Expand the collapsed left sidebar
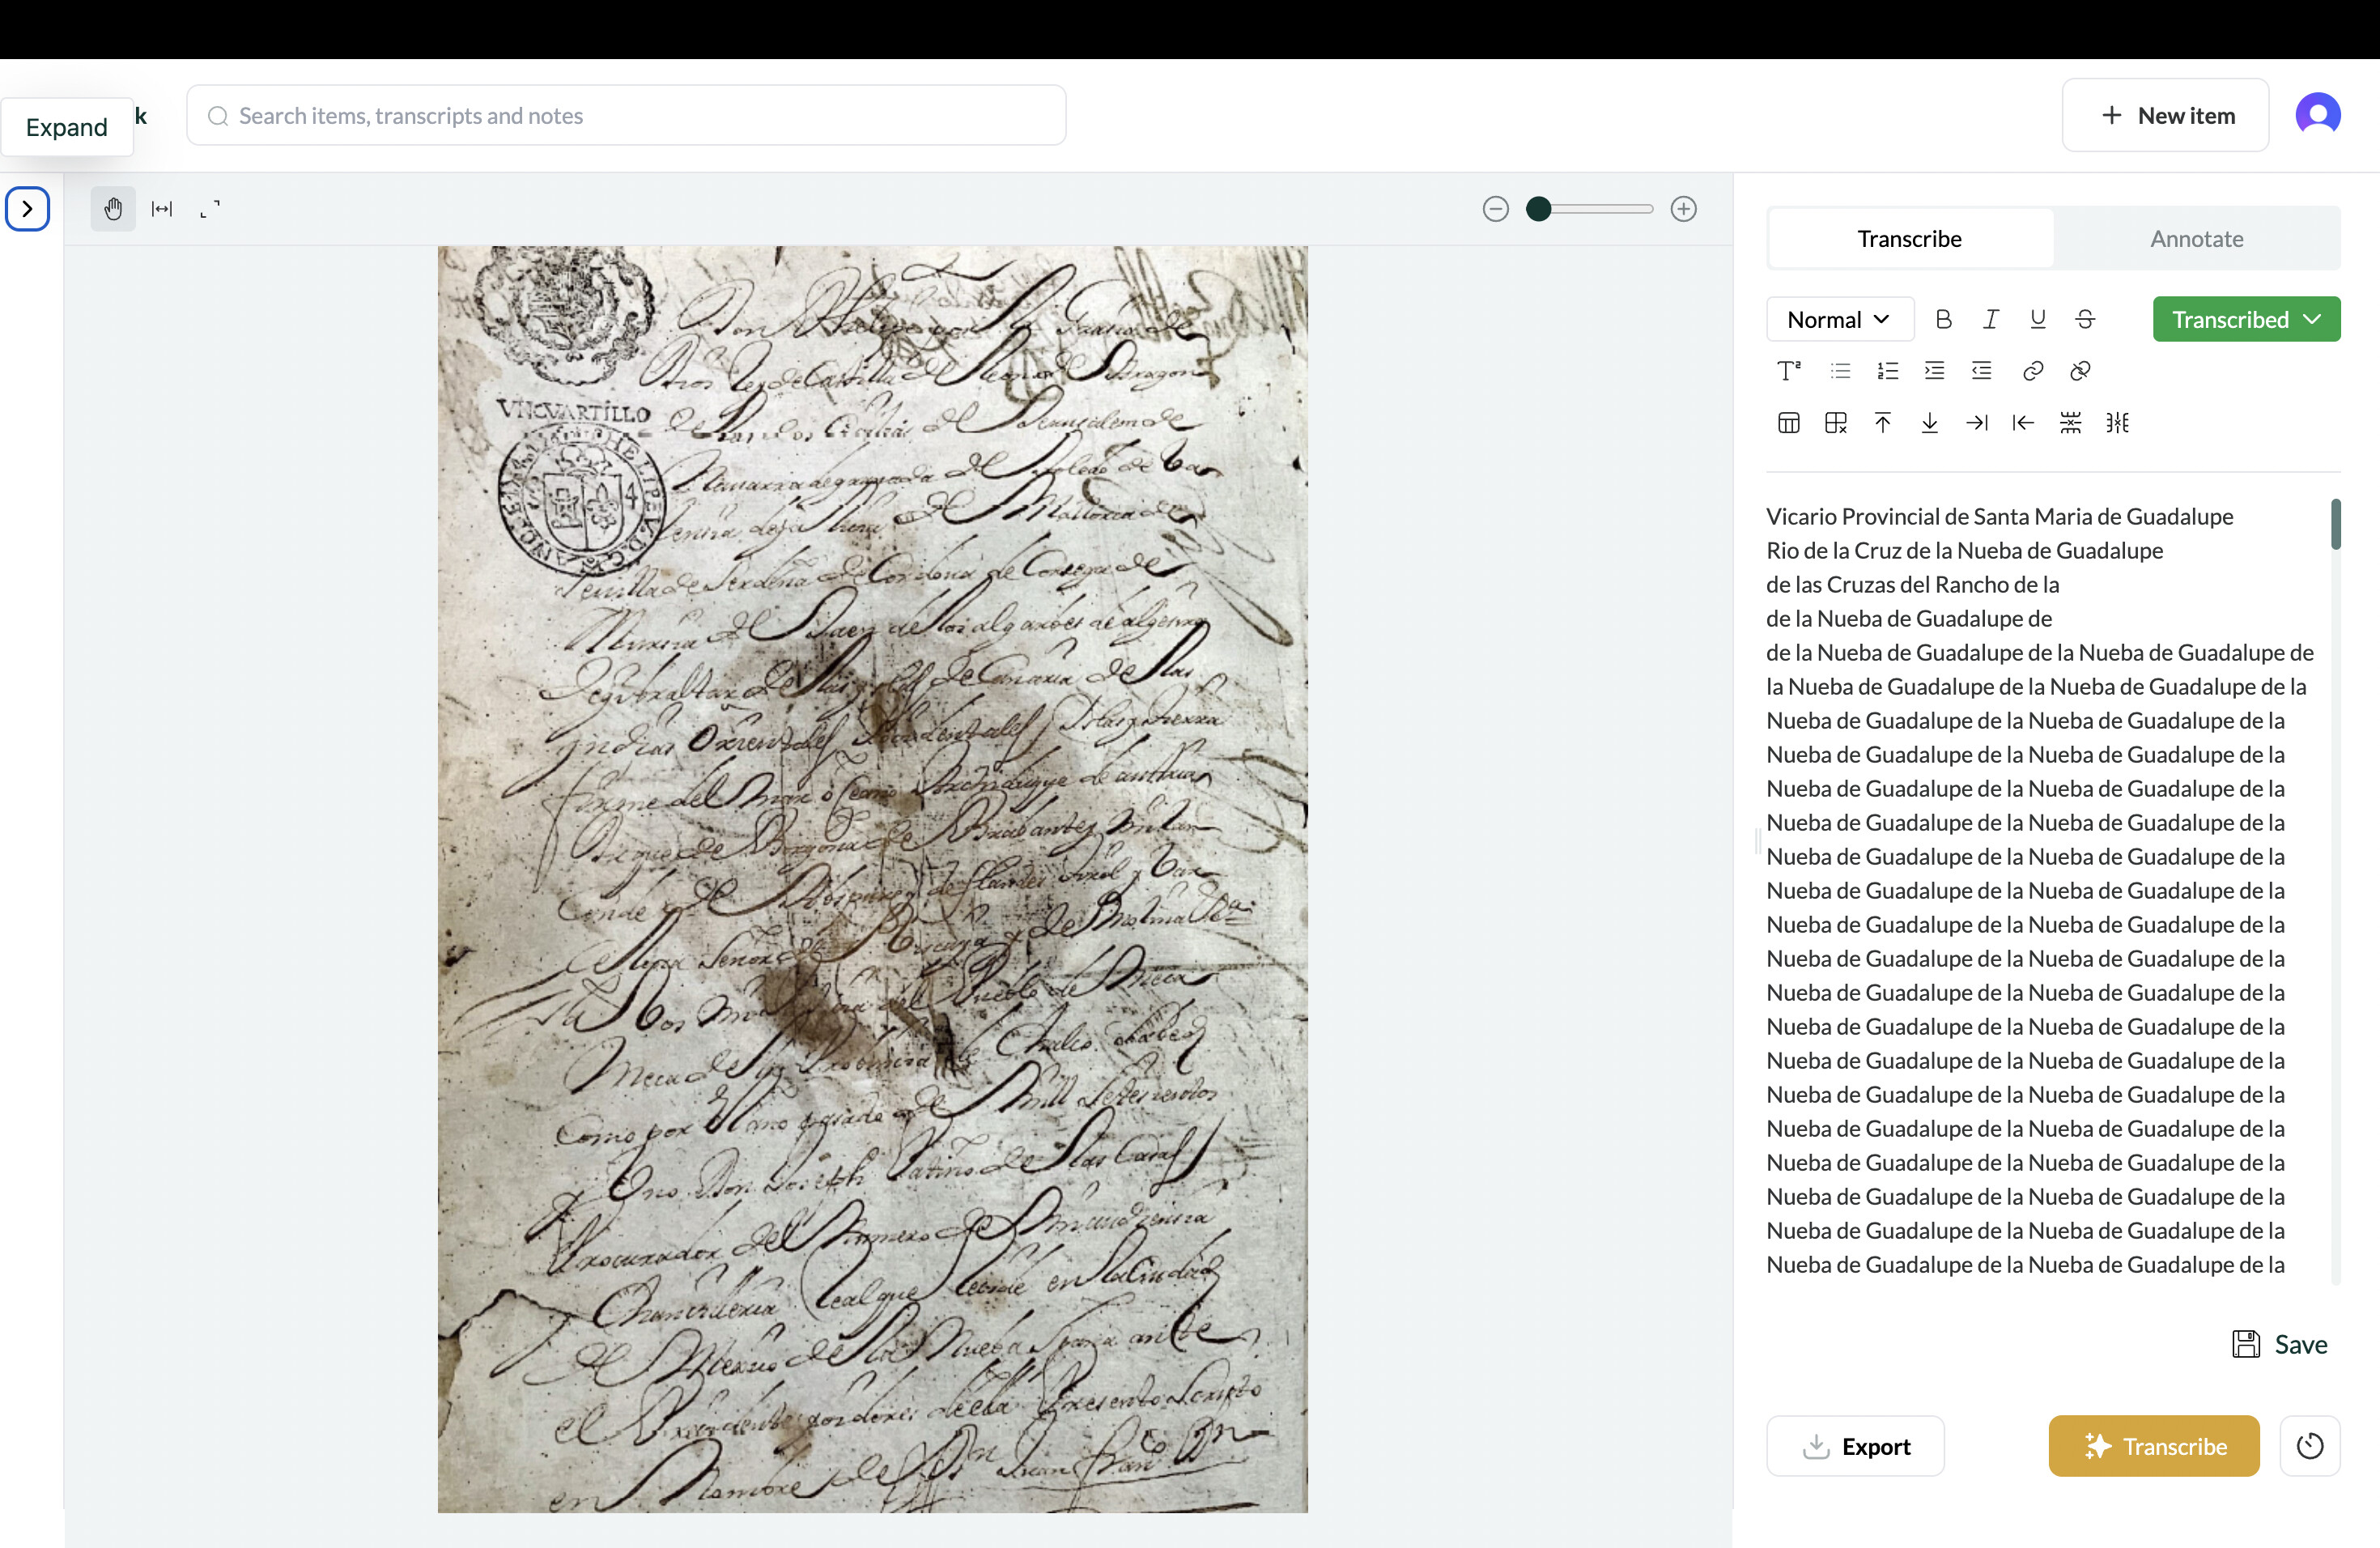This screenshot has height=1548, width=2380. click(28, 209)
